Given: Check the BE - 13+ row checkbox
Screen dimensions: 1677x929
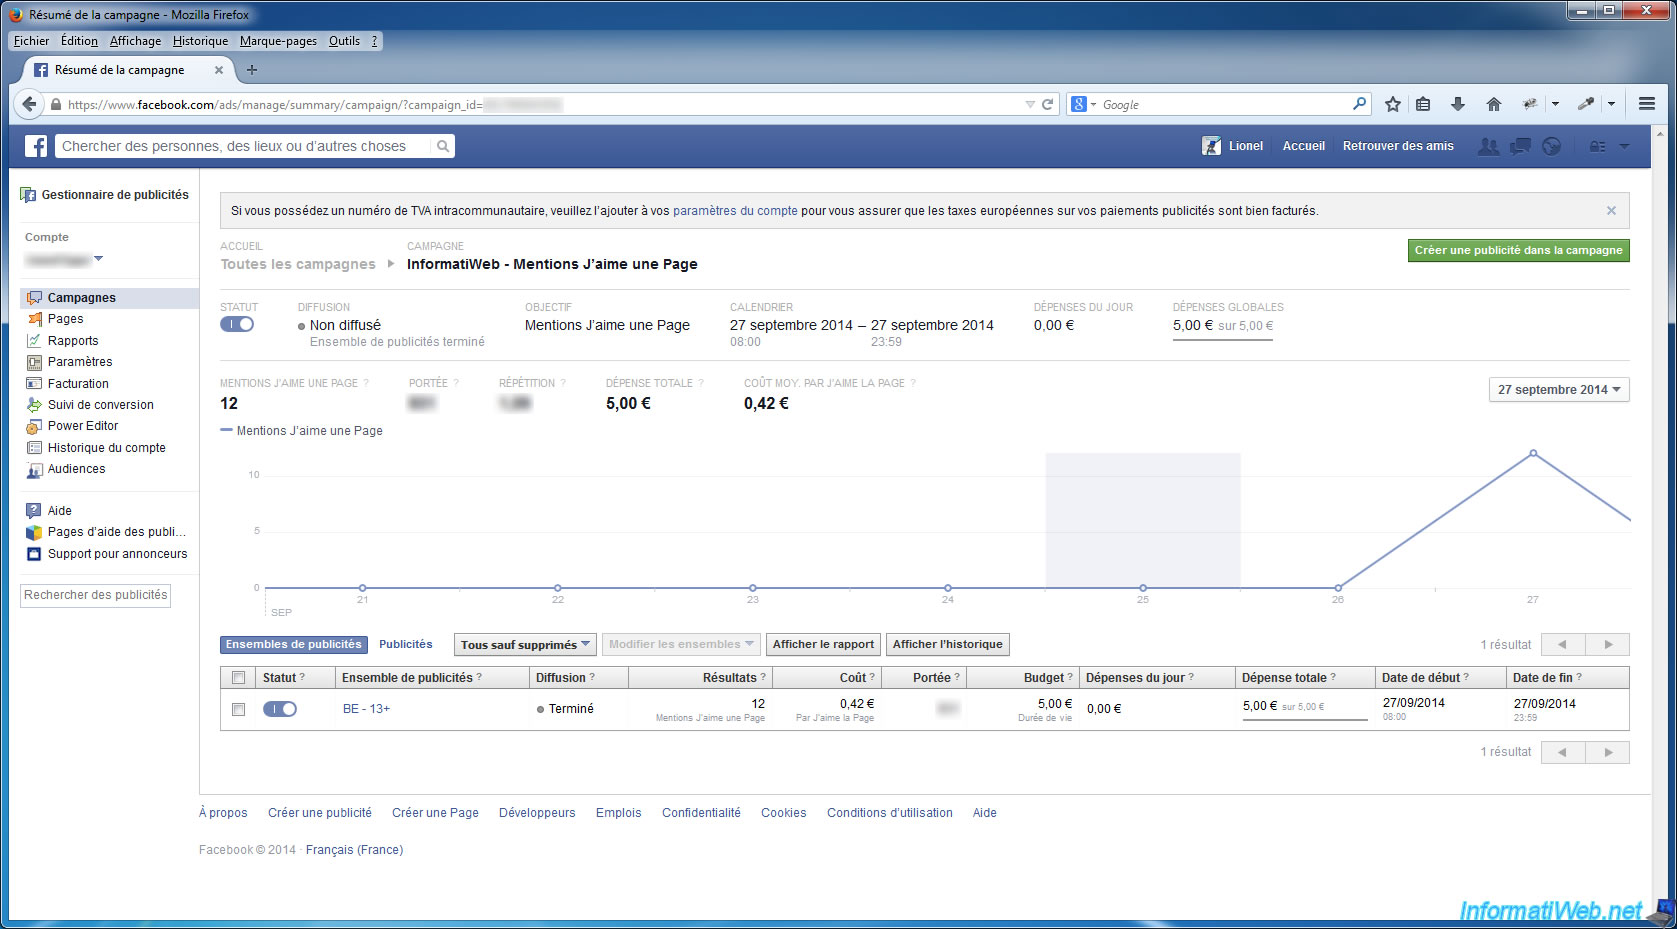Looking at the screenshot, I should pyautogui.click(x=238, y=709).
